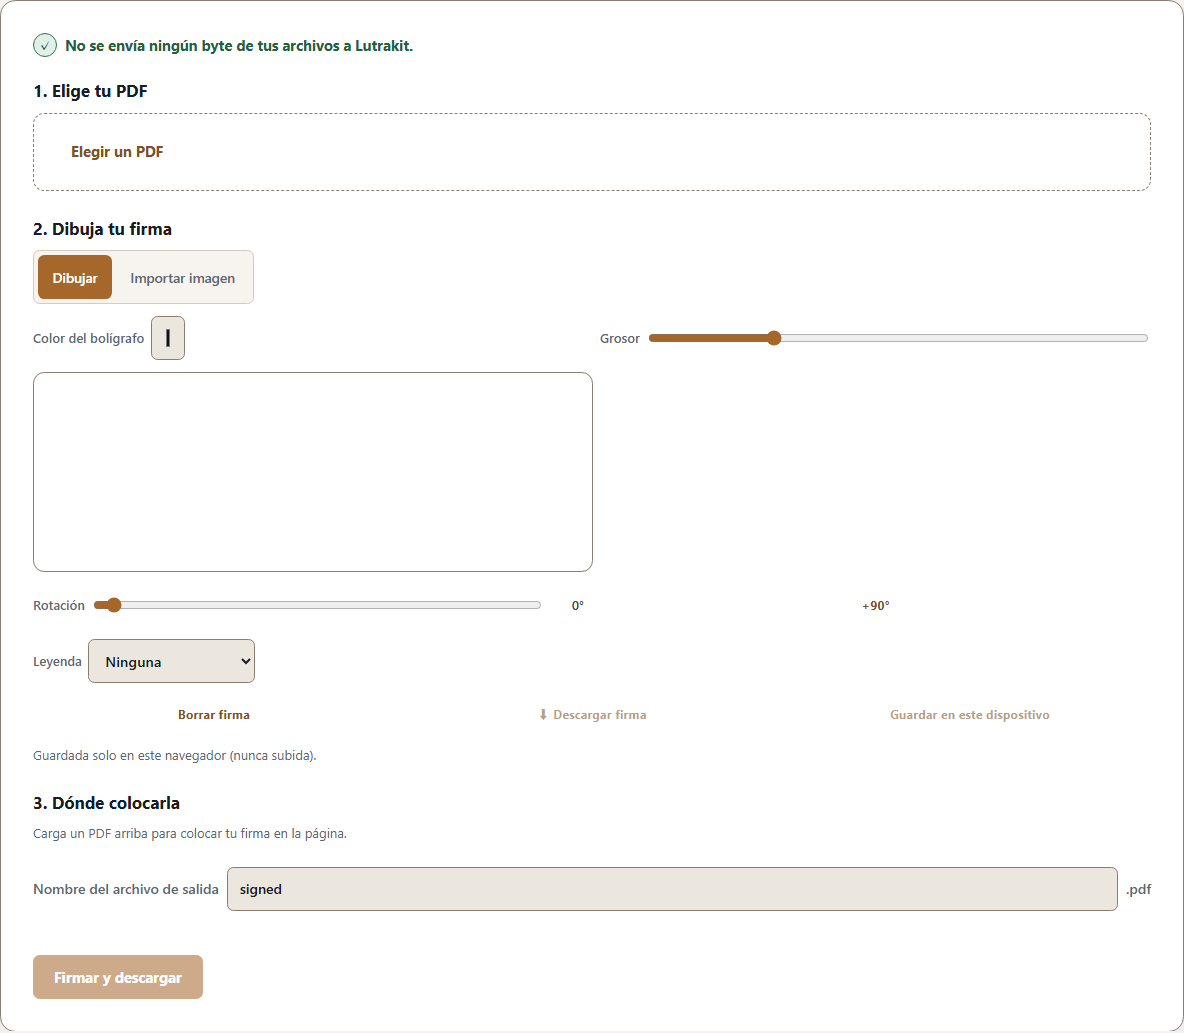Click the 0° rotation value
The image size is (1184, 1033).
[x=578, y=606]
